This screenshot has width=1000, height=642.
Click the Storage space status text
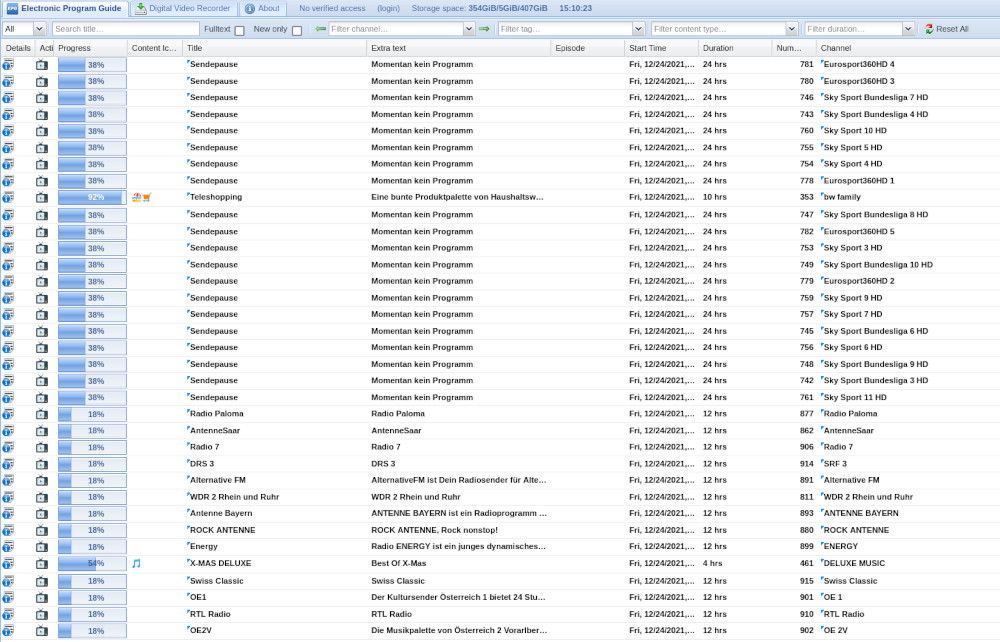[480, 9]
